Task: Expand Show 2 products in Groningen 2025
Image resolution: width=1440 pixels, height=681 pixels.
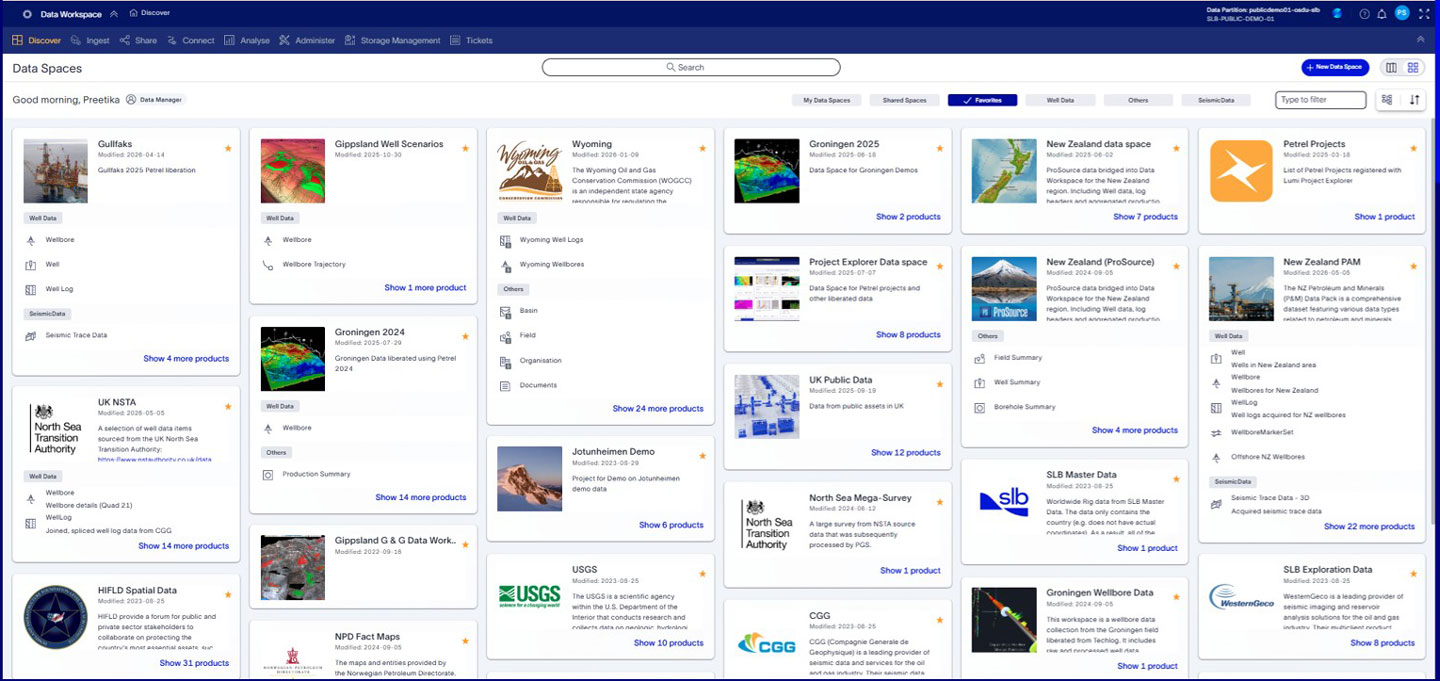Action: (908, 217)
